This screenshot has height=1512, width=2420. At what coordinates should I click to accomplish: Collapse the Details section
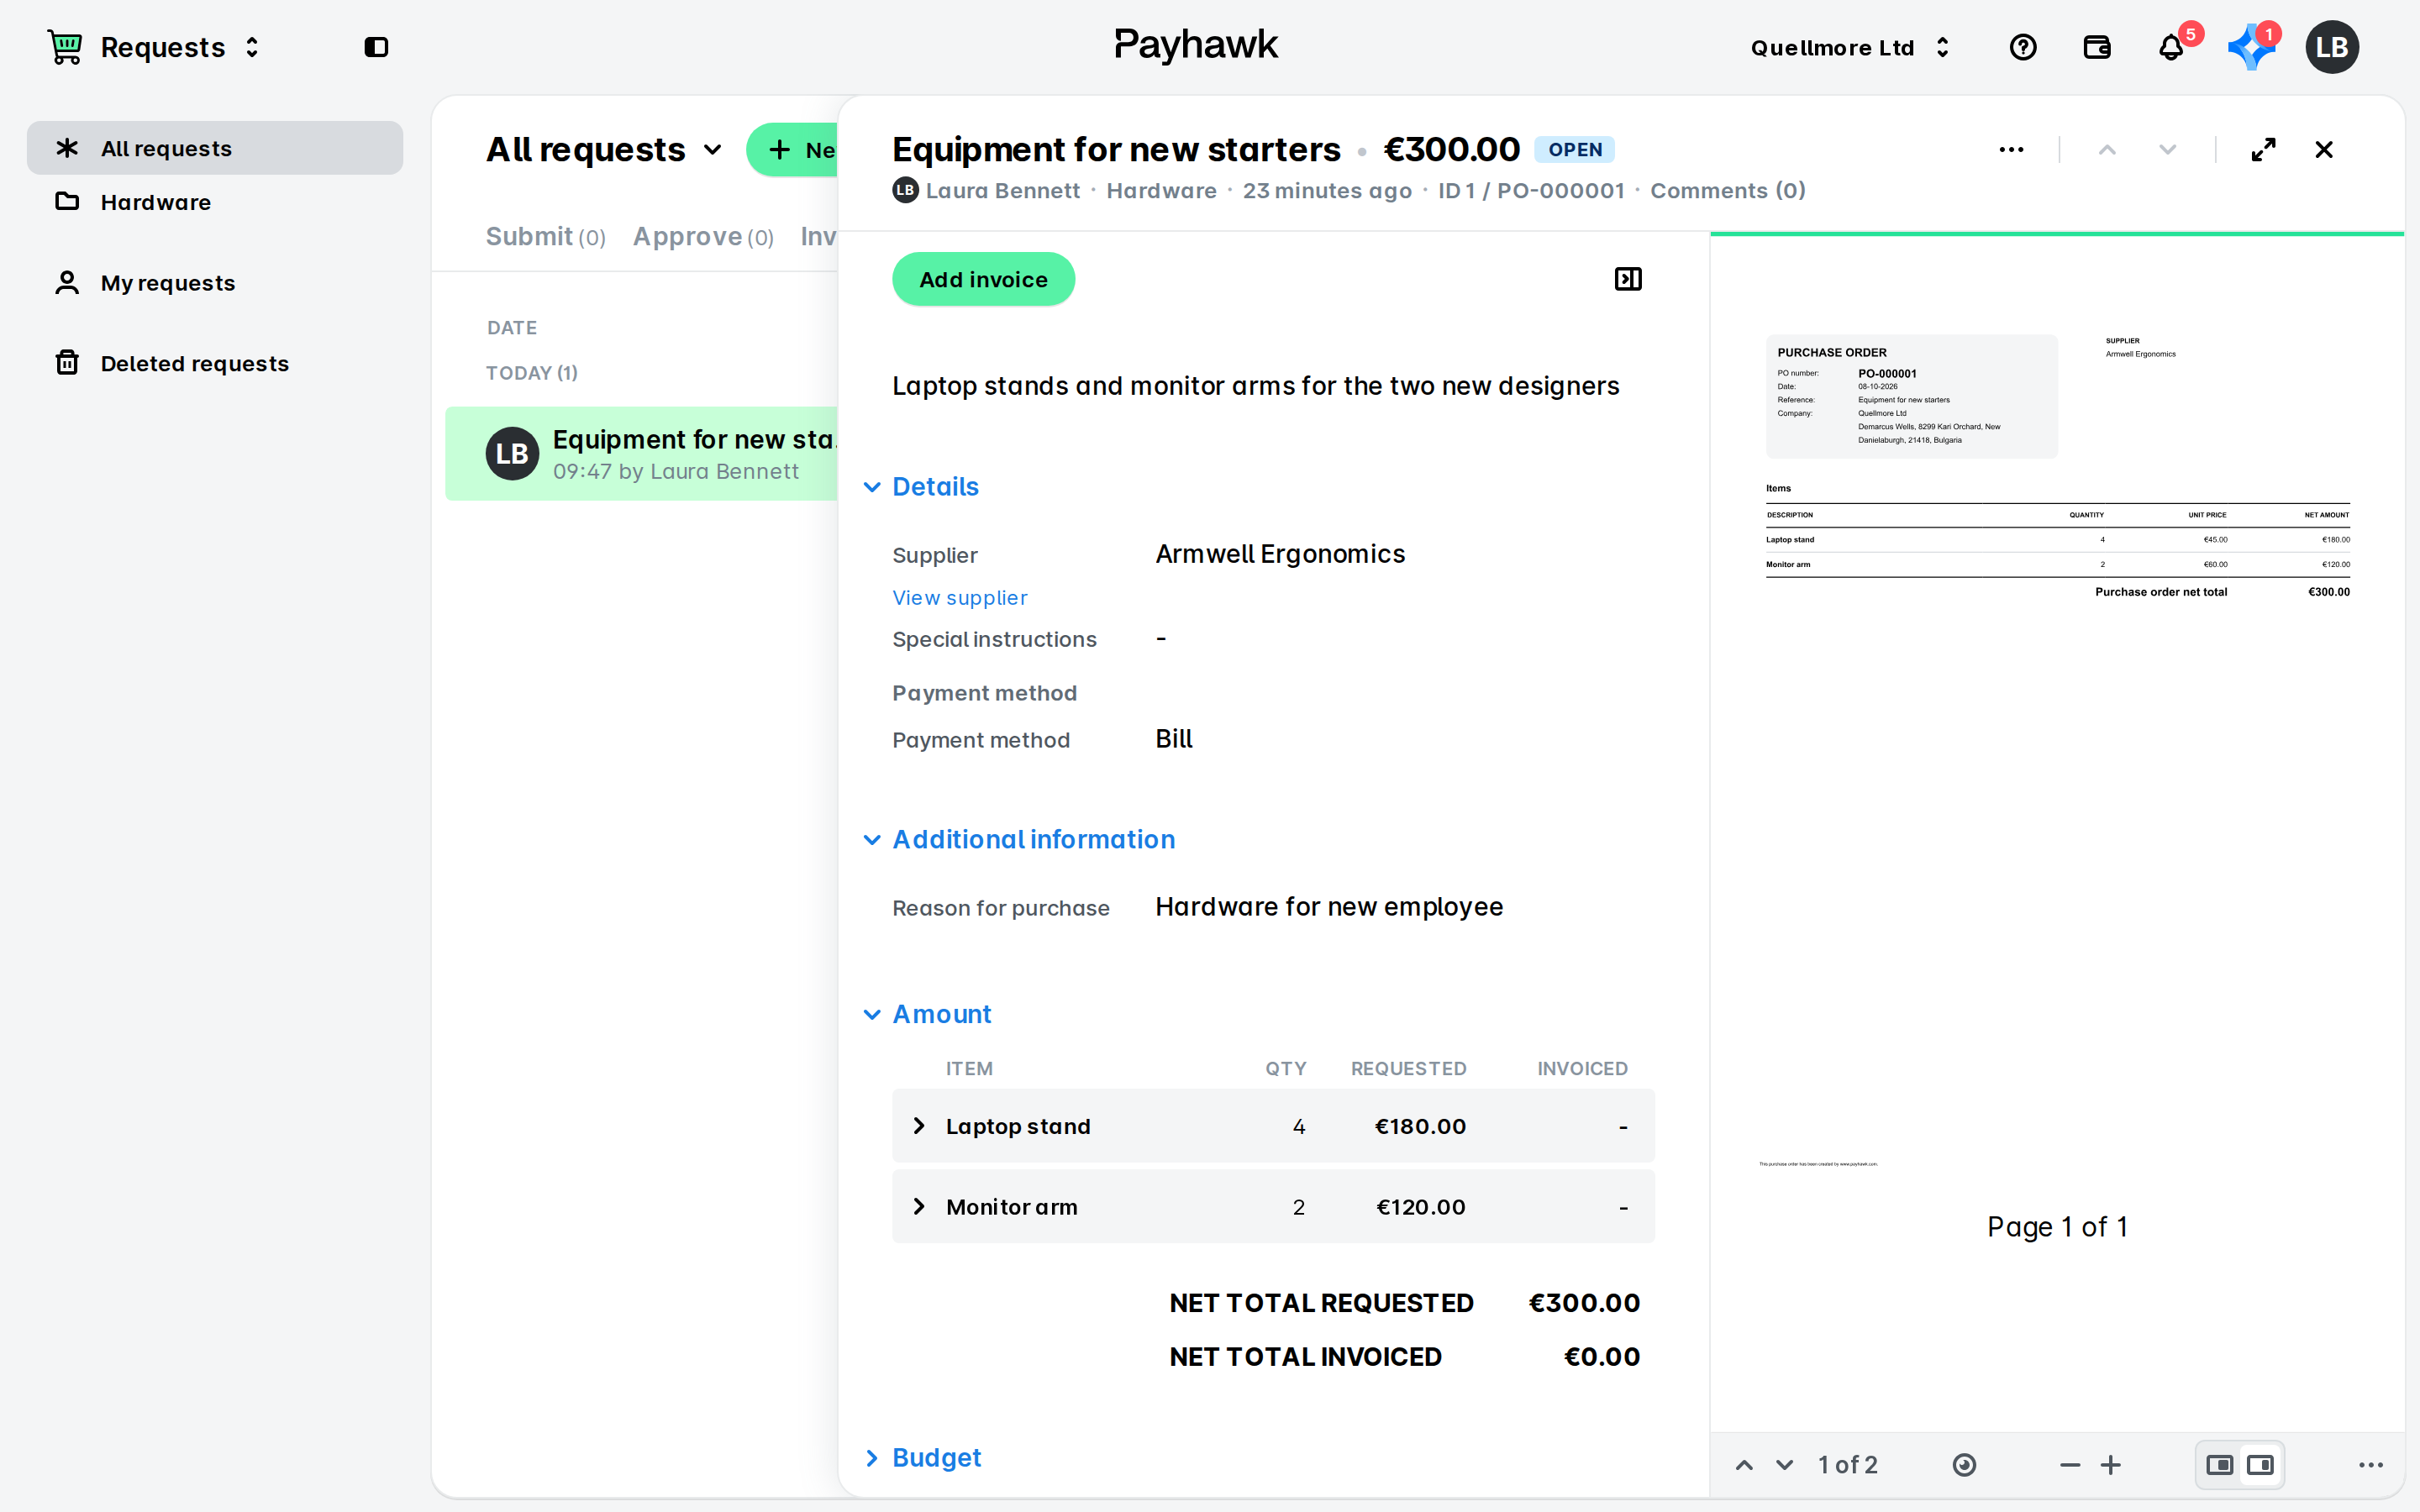[921, 487]
